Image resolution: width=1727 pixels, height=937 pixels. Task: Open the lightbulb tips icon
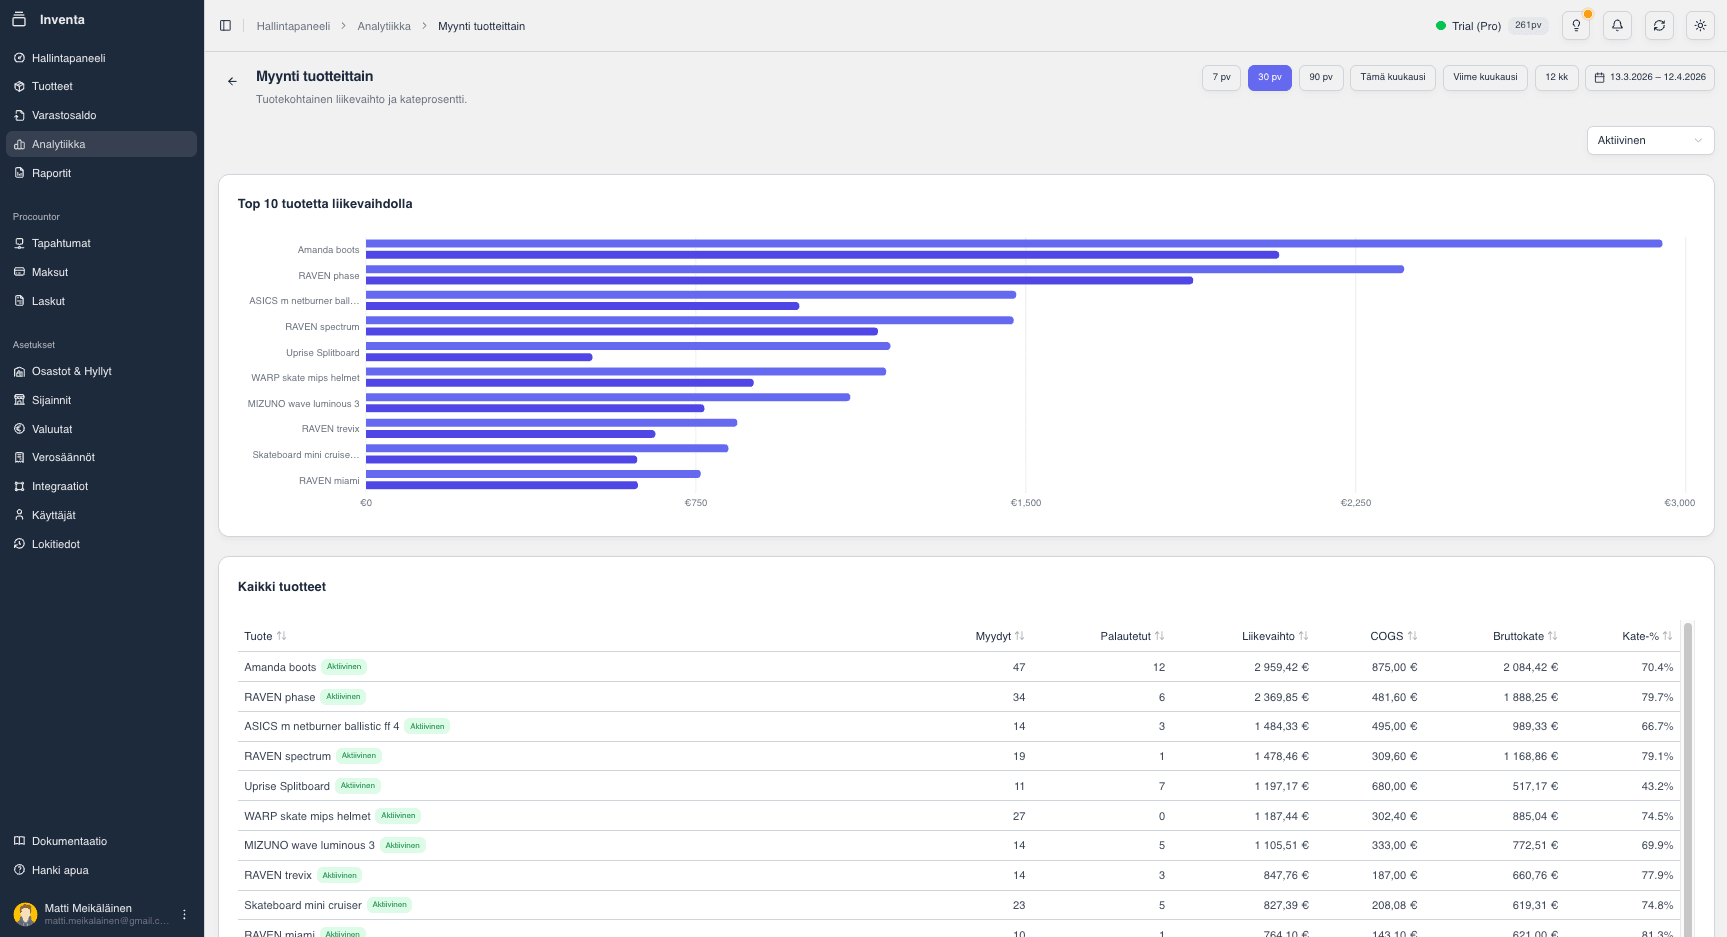click(x=1576, y=26)
